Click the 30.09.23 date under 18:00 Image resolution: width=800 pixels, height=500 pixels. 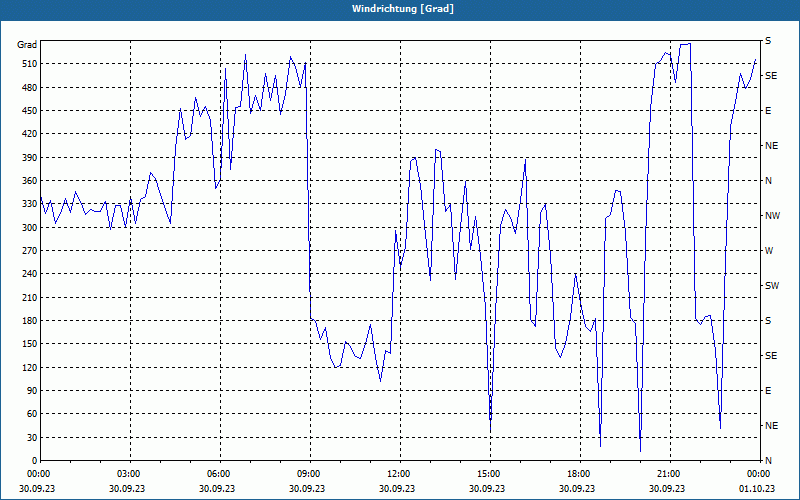coord(577,489)
